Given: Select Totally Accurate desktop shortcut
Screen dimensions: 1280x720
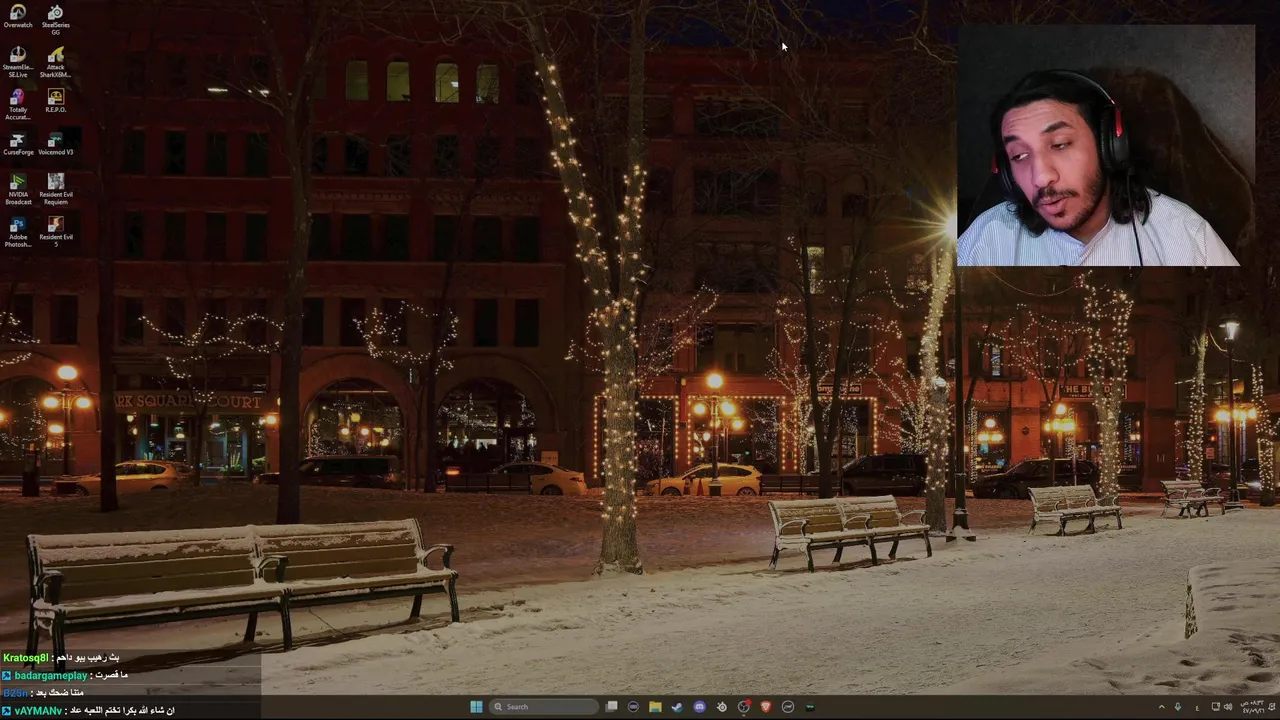Looking at the screenshot, I should click(18, 104).
